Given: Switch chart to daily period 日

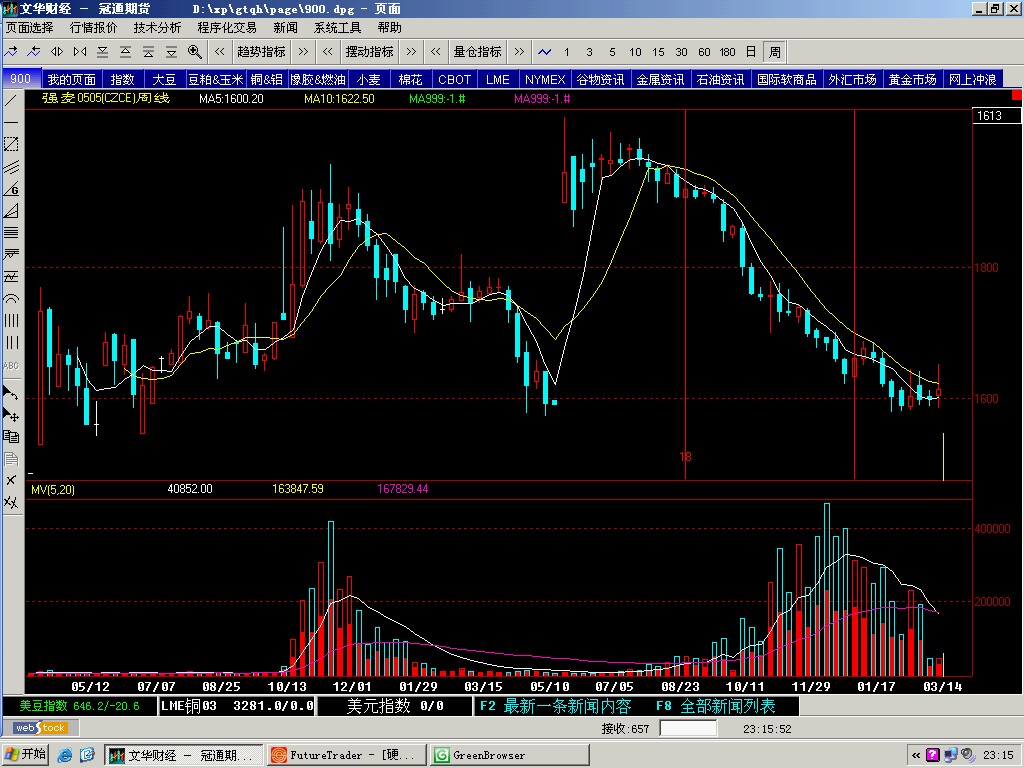Looking at the screenshot, I should click(751, 52).
